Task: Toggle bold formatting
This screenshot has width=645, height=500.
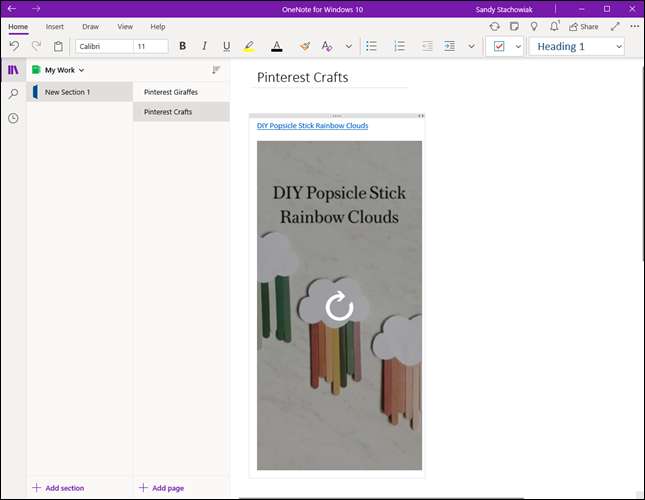Action: (182, 46)
